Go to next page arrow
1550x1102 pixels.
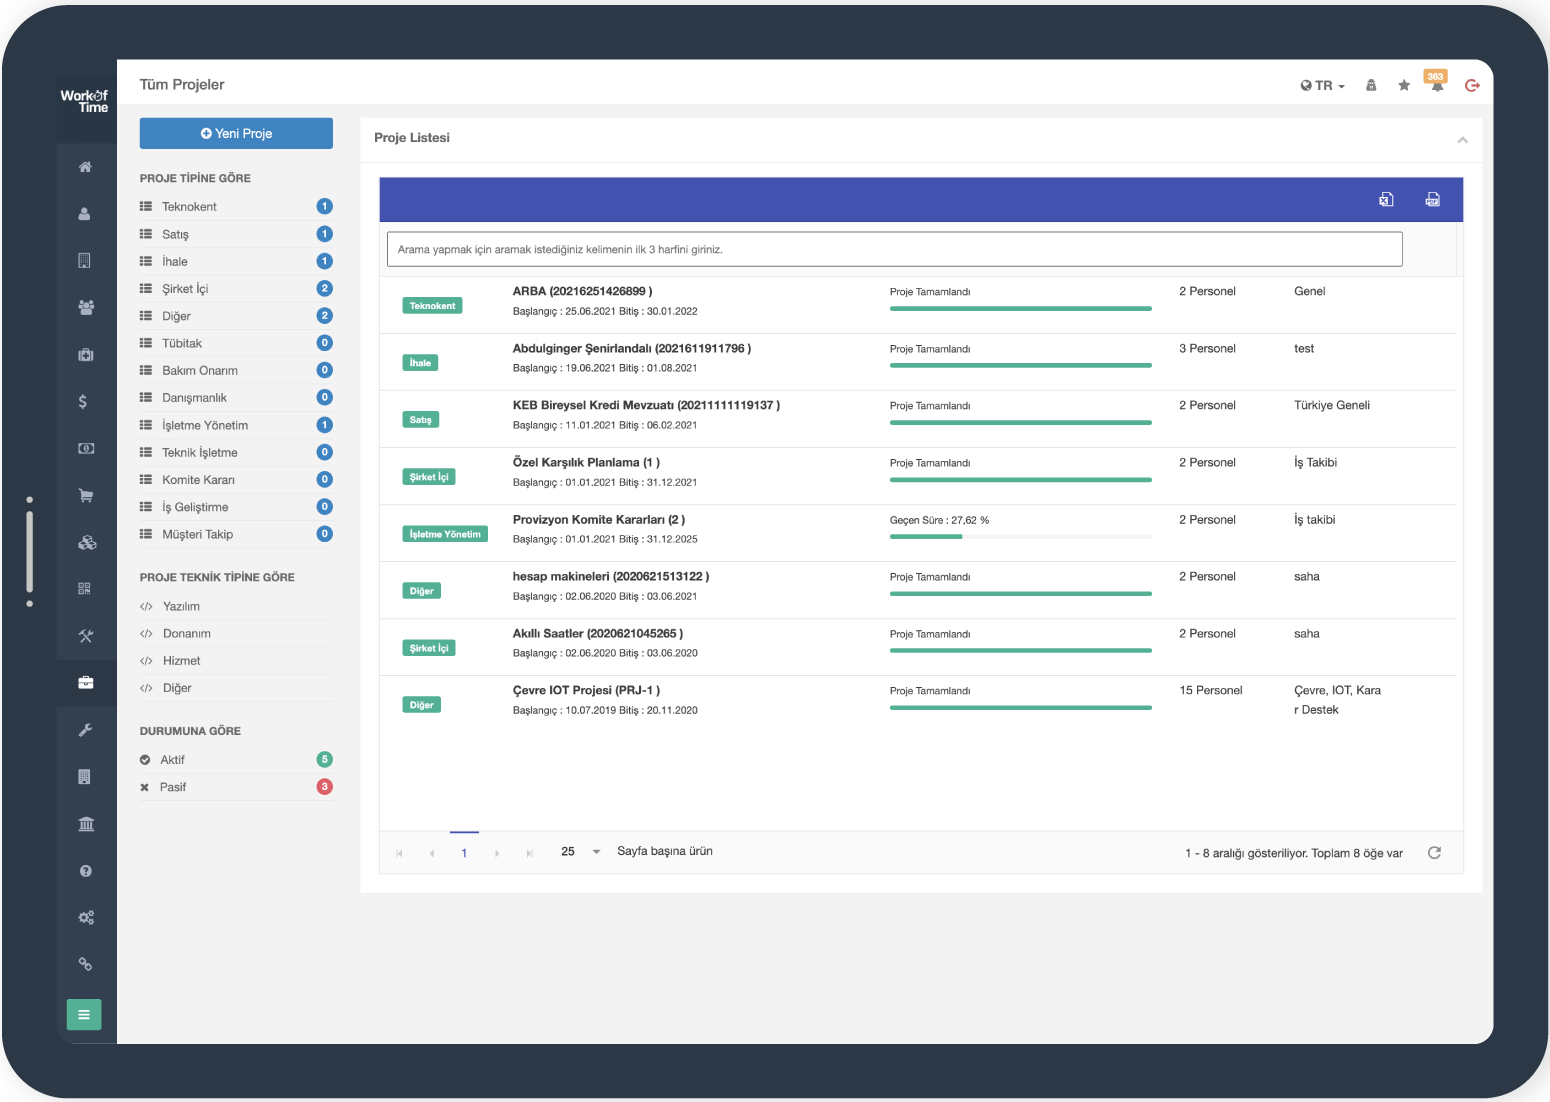pos(497,853)
